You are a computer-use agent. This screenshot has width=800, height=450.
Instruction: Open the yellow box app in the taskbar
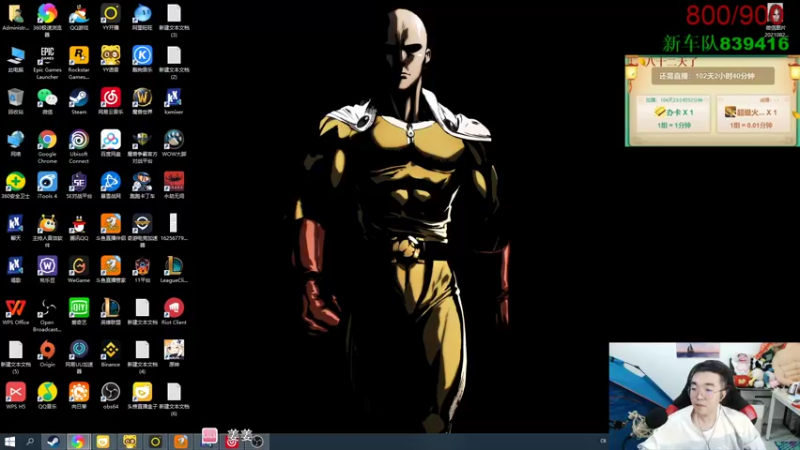tap(103, 441)
